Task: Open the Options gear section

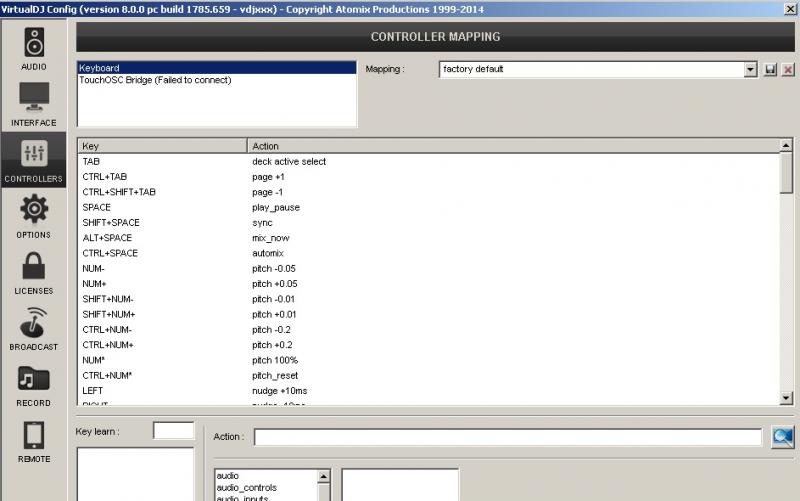Action: click(x=34, y=216)
